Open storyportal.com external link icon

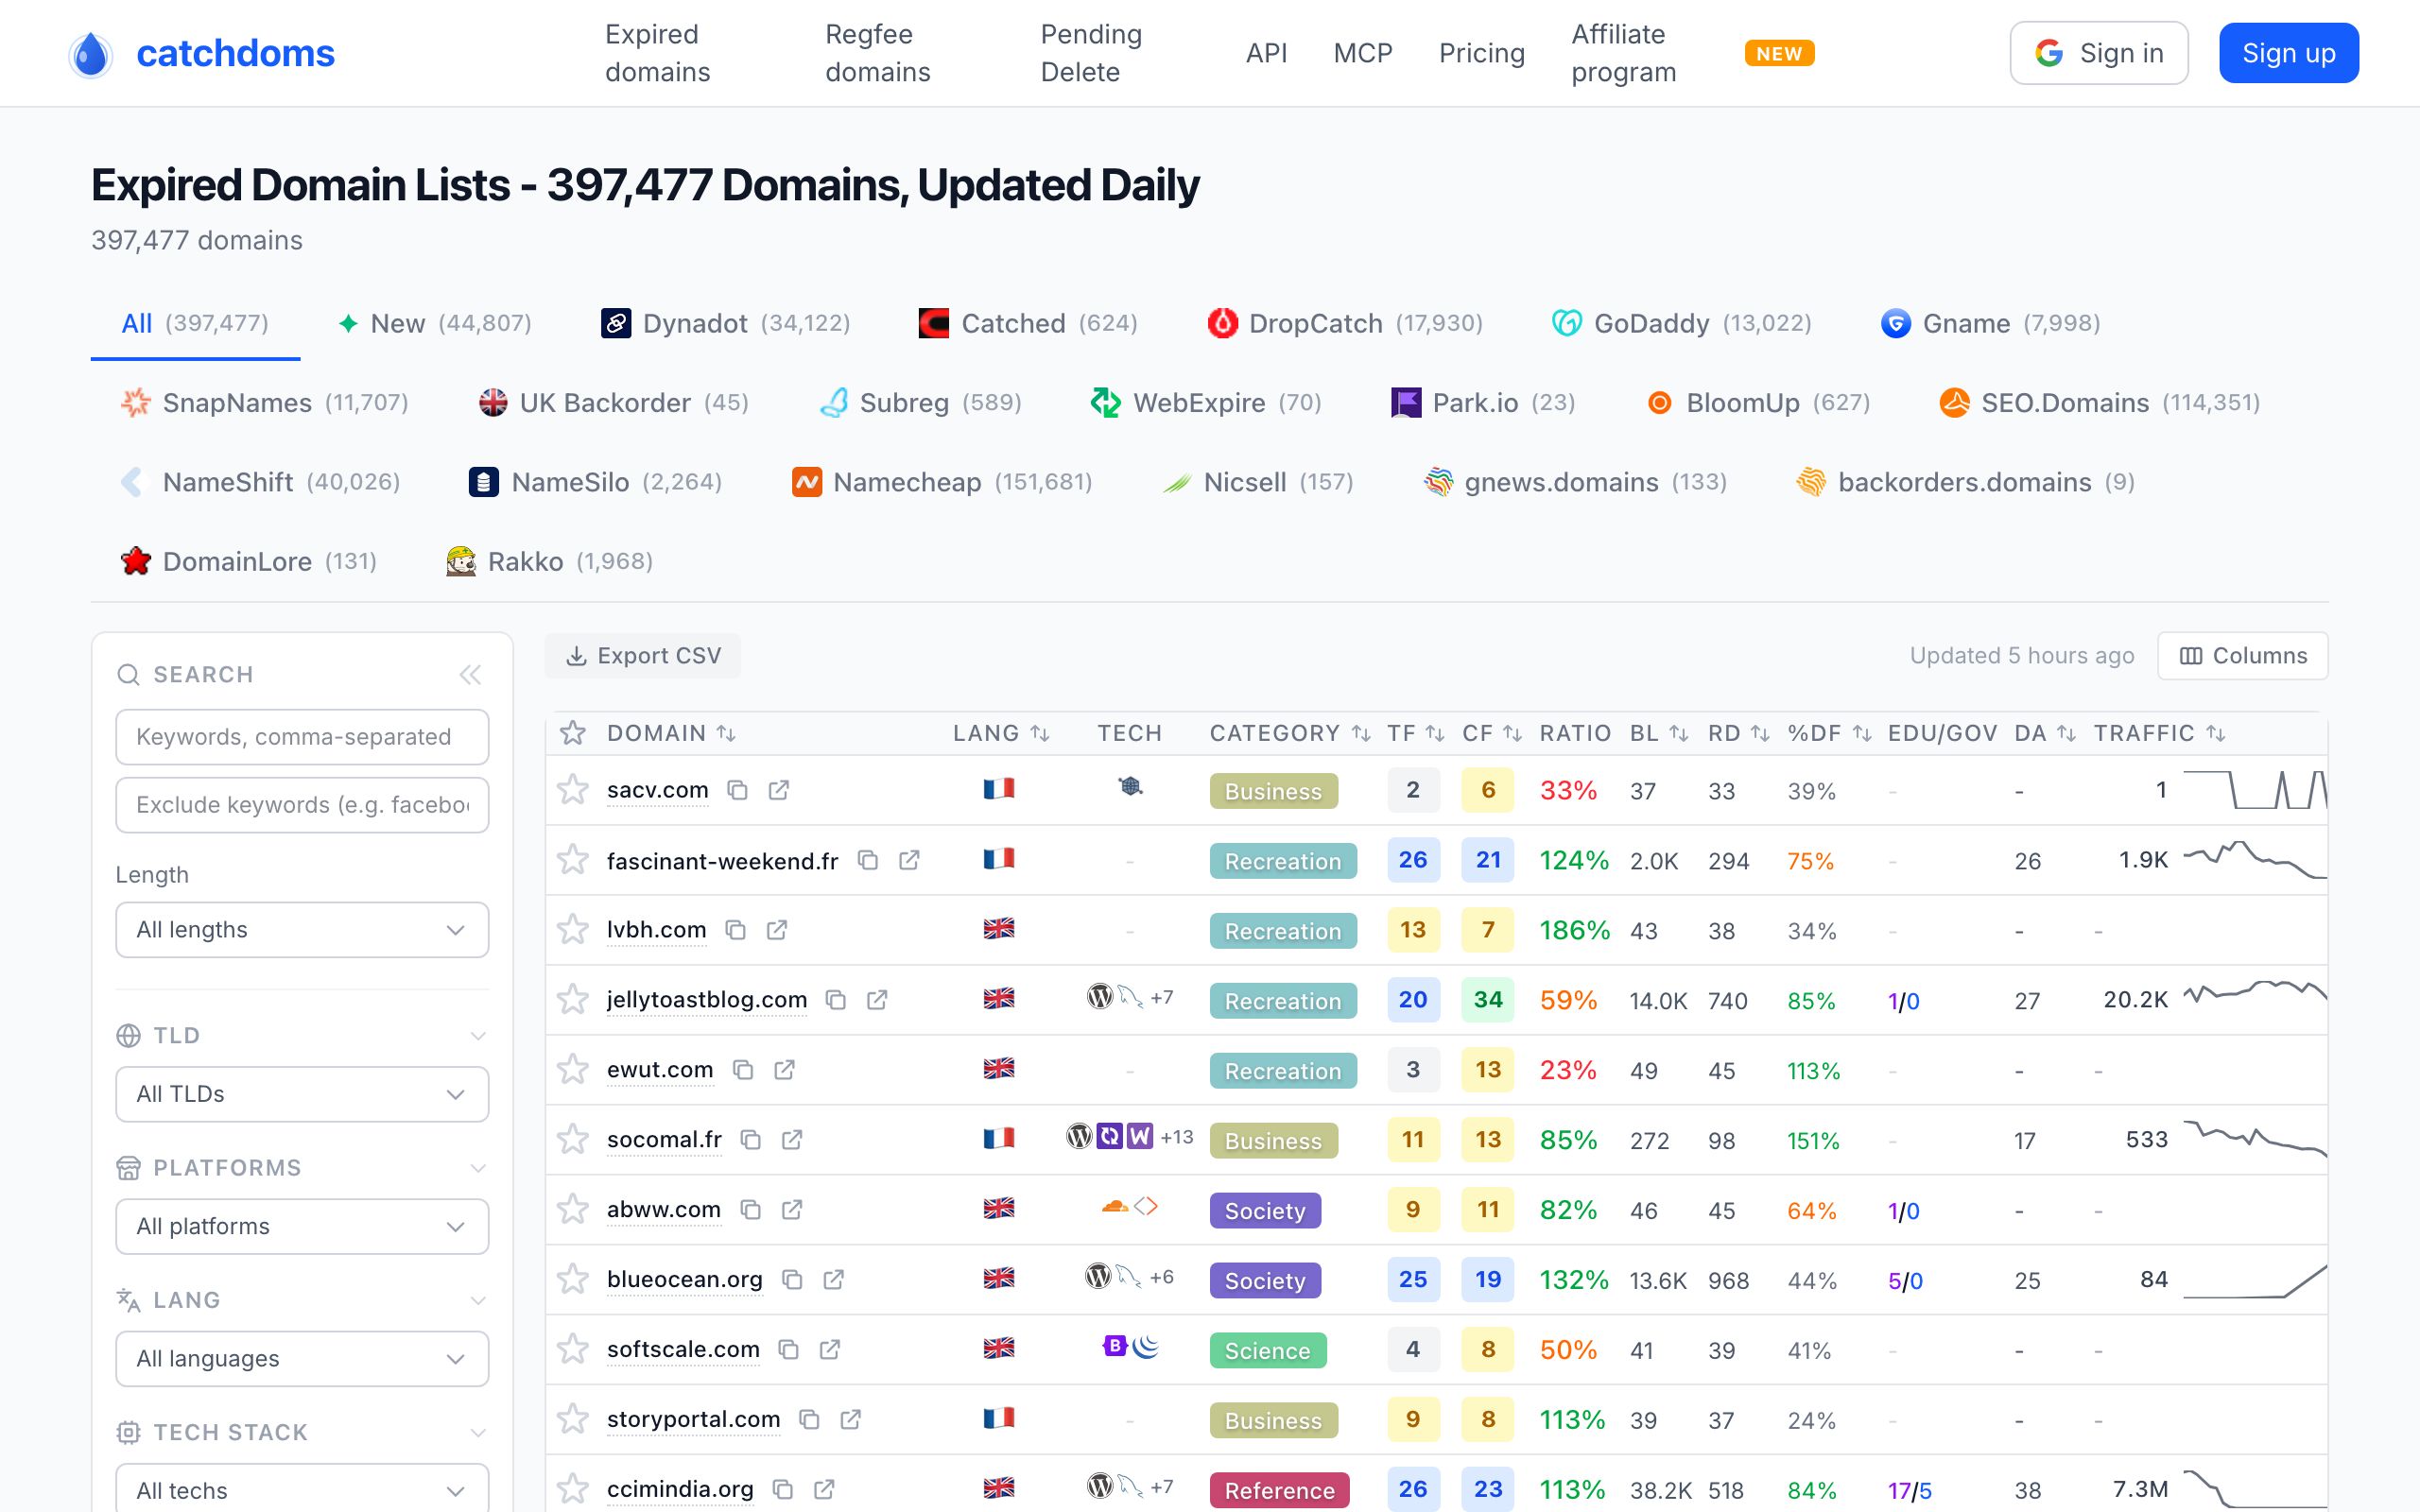coord(851,1420)
